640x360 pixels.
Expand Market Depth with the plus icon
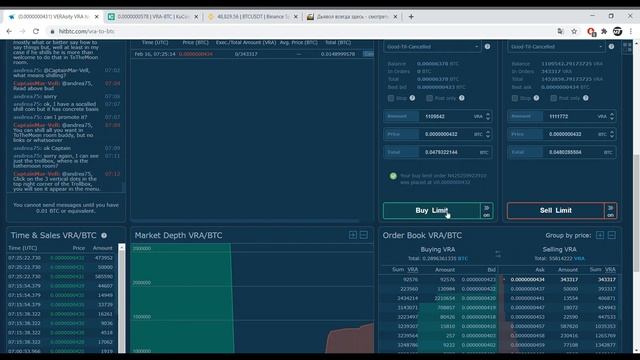(353, 235)
